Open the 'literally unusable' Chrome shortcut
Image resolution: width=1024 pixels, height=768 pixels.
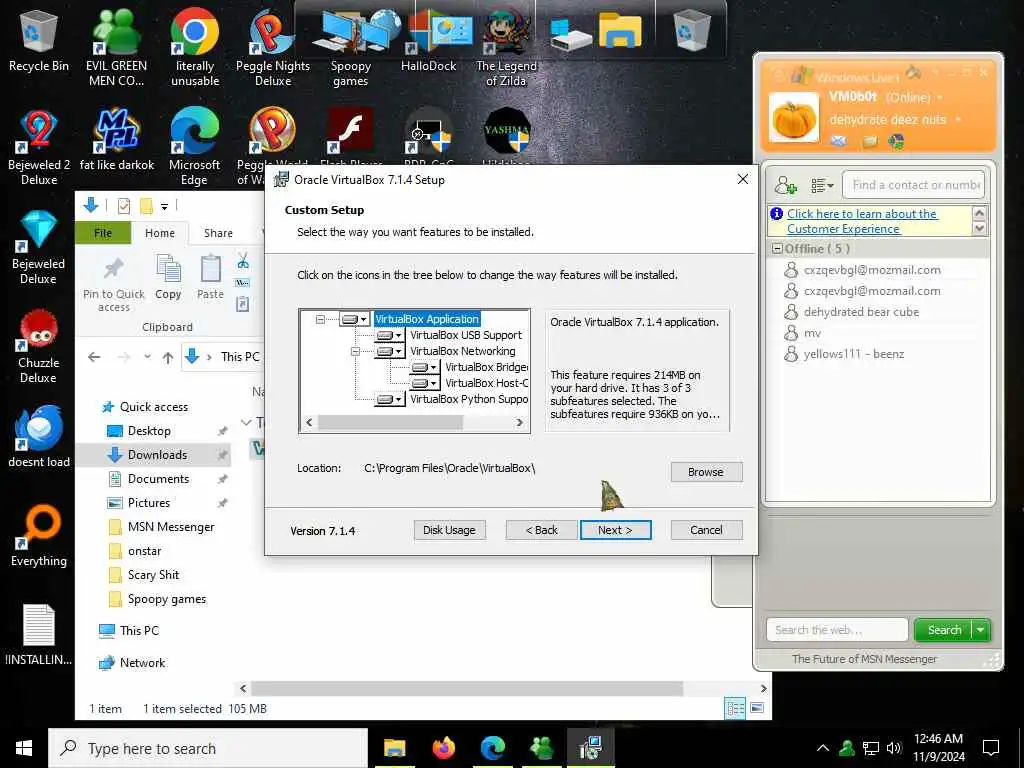tap(195, 48)
